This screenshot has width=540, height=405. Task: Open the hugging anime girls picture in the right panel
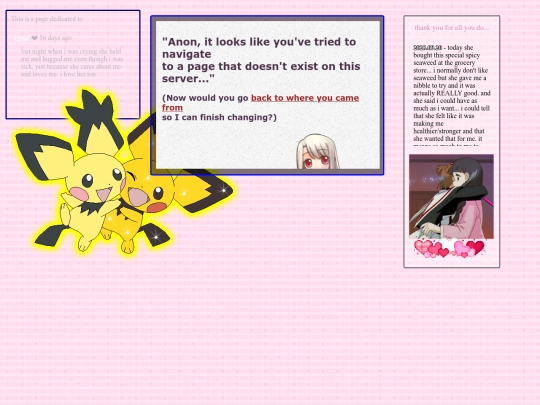click(x=451, y=197)
